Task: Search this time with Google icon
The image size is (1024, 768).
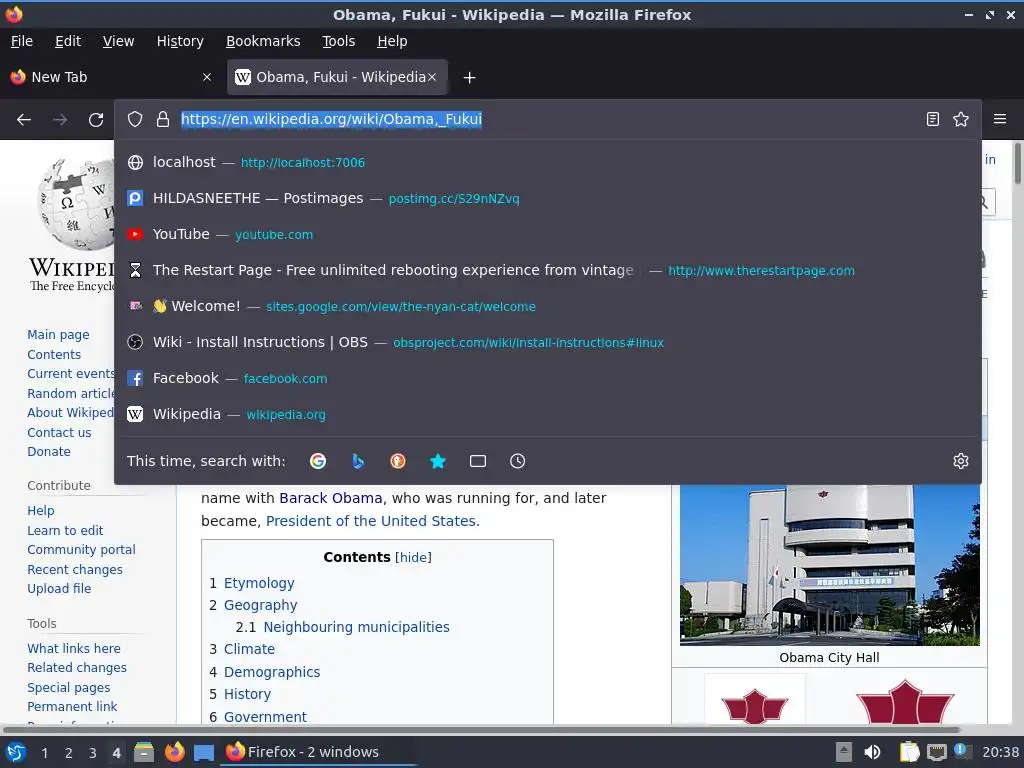Action: tap(318, 461)
